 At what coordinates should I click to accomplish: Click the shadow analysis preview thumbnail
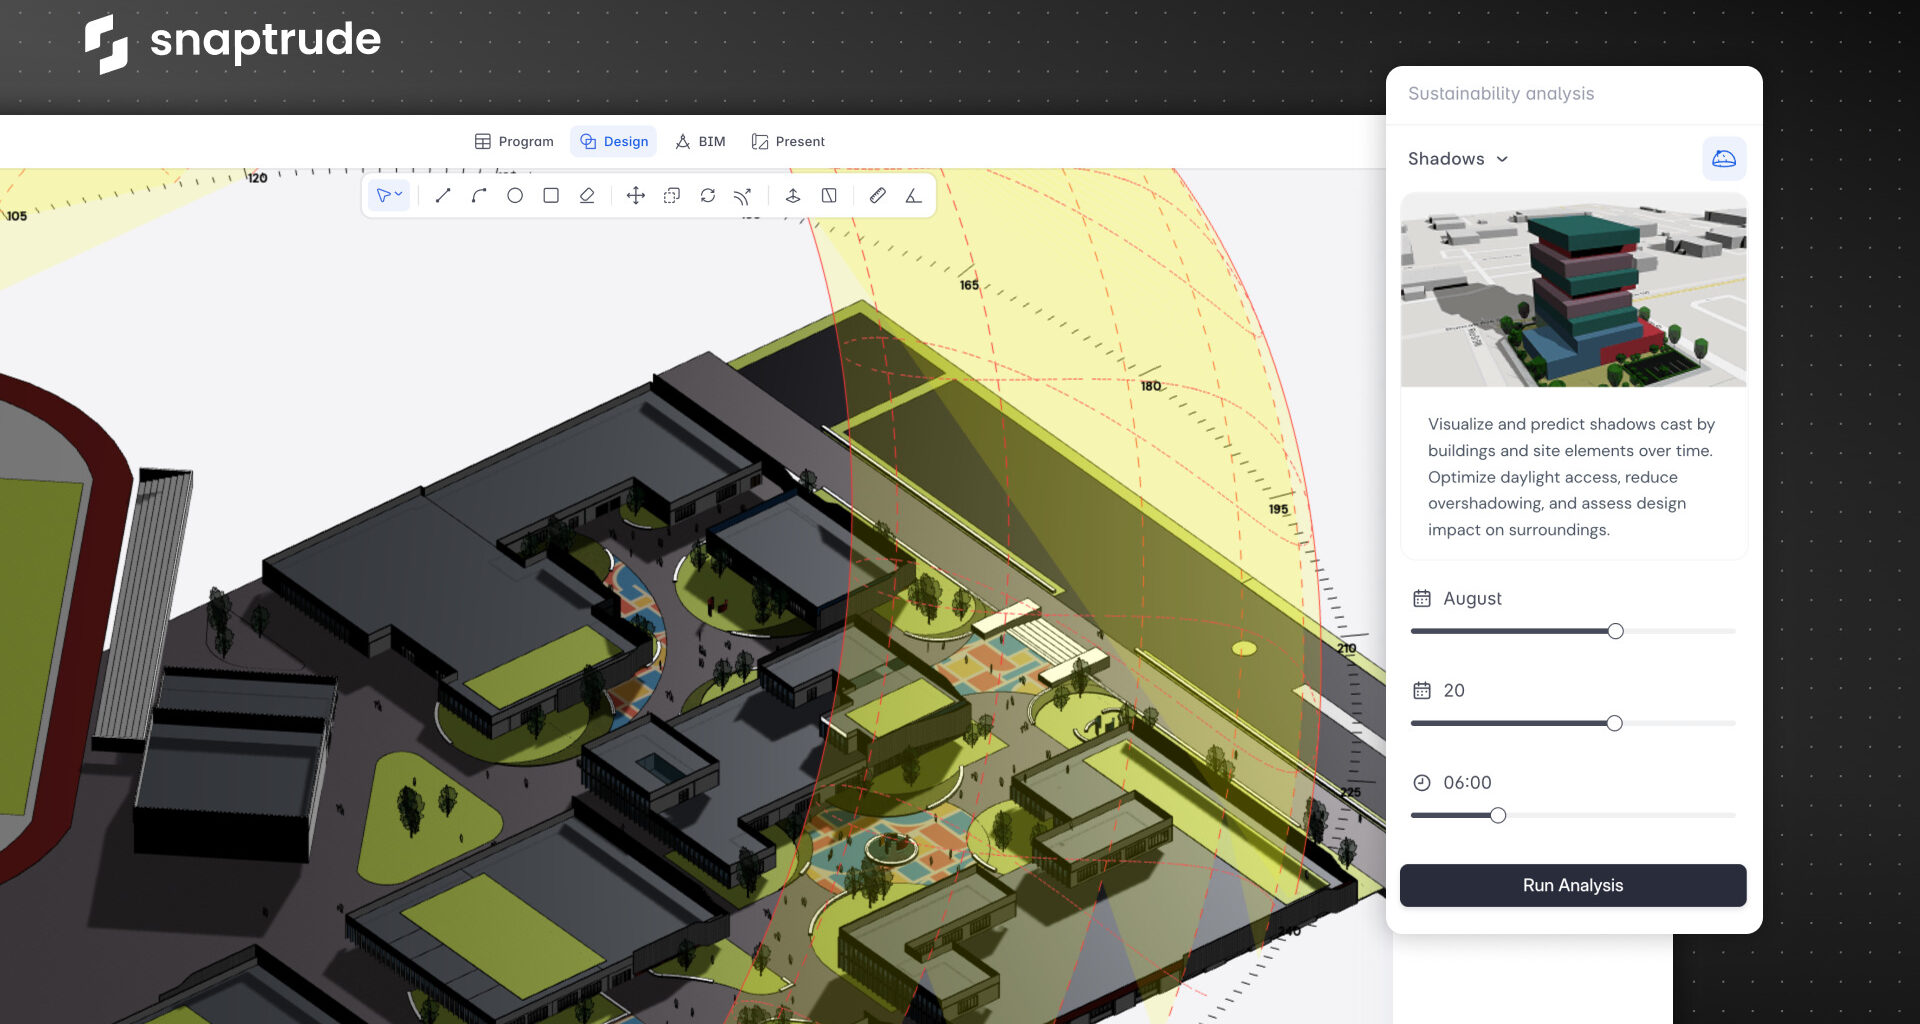[1573, 291]
